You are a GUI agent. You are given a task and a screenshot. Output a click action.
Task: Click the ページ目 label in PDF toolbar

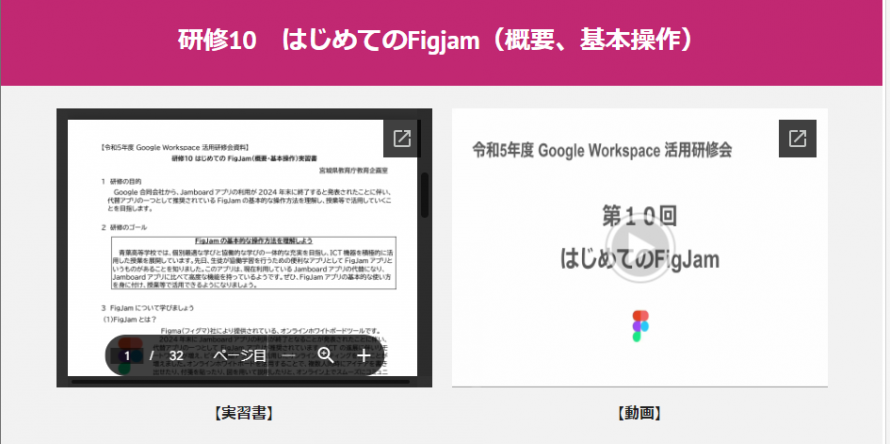point(240,356)
